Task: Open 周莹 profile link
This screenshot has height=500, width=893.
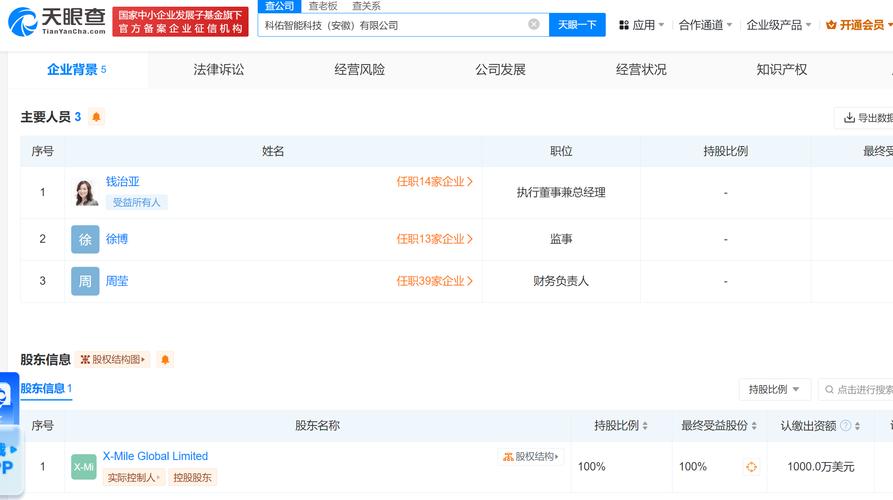Action: point(117,281)
